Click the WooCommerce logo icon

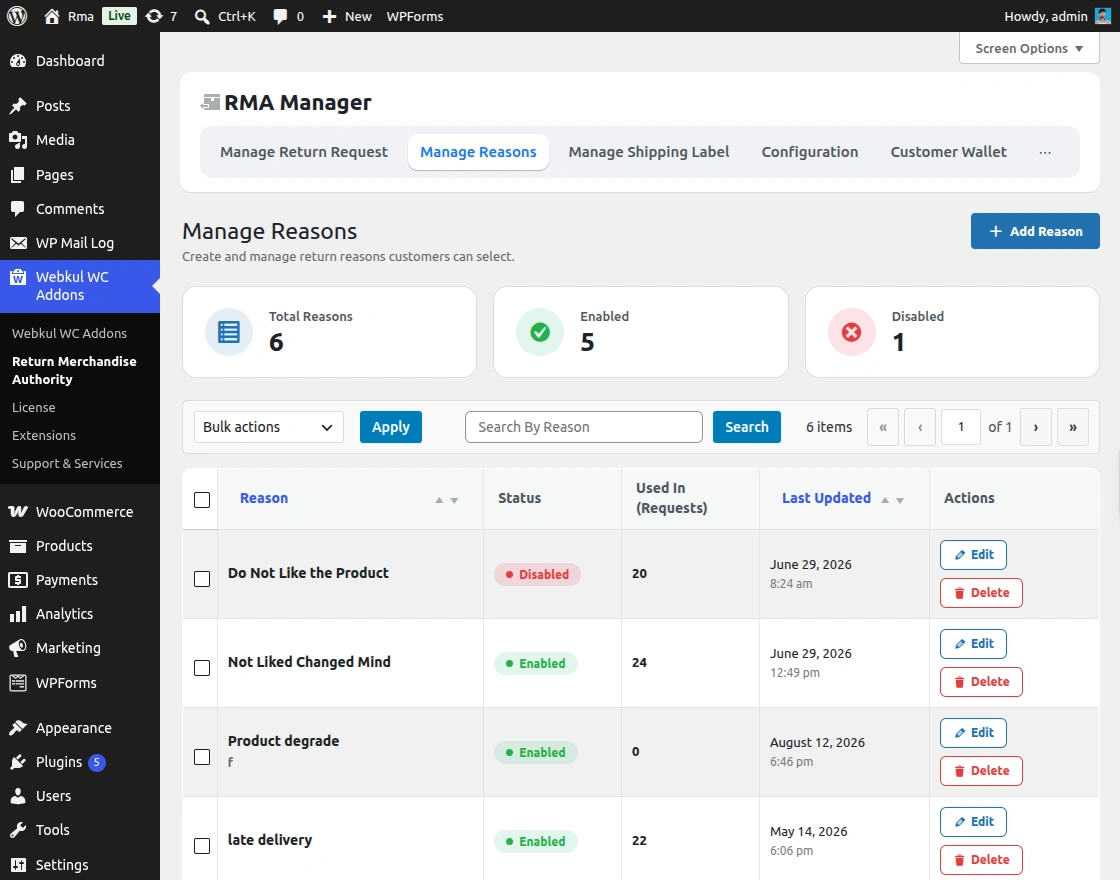point(18,511)
